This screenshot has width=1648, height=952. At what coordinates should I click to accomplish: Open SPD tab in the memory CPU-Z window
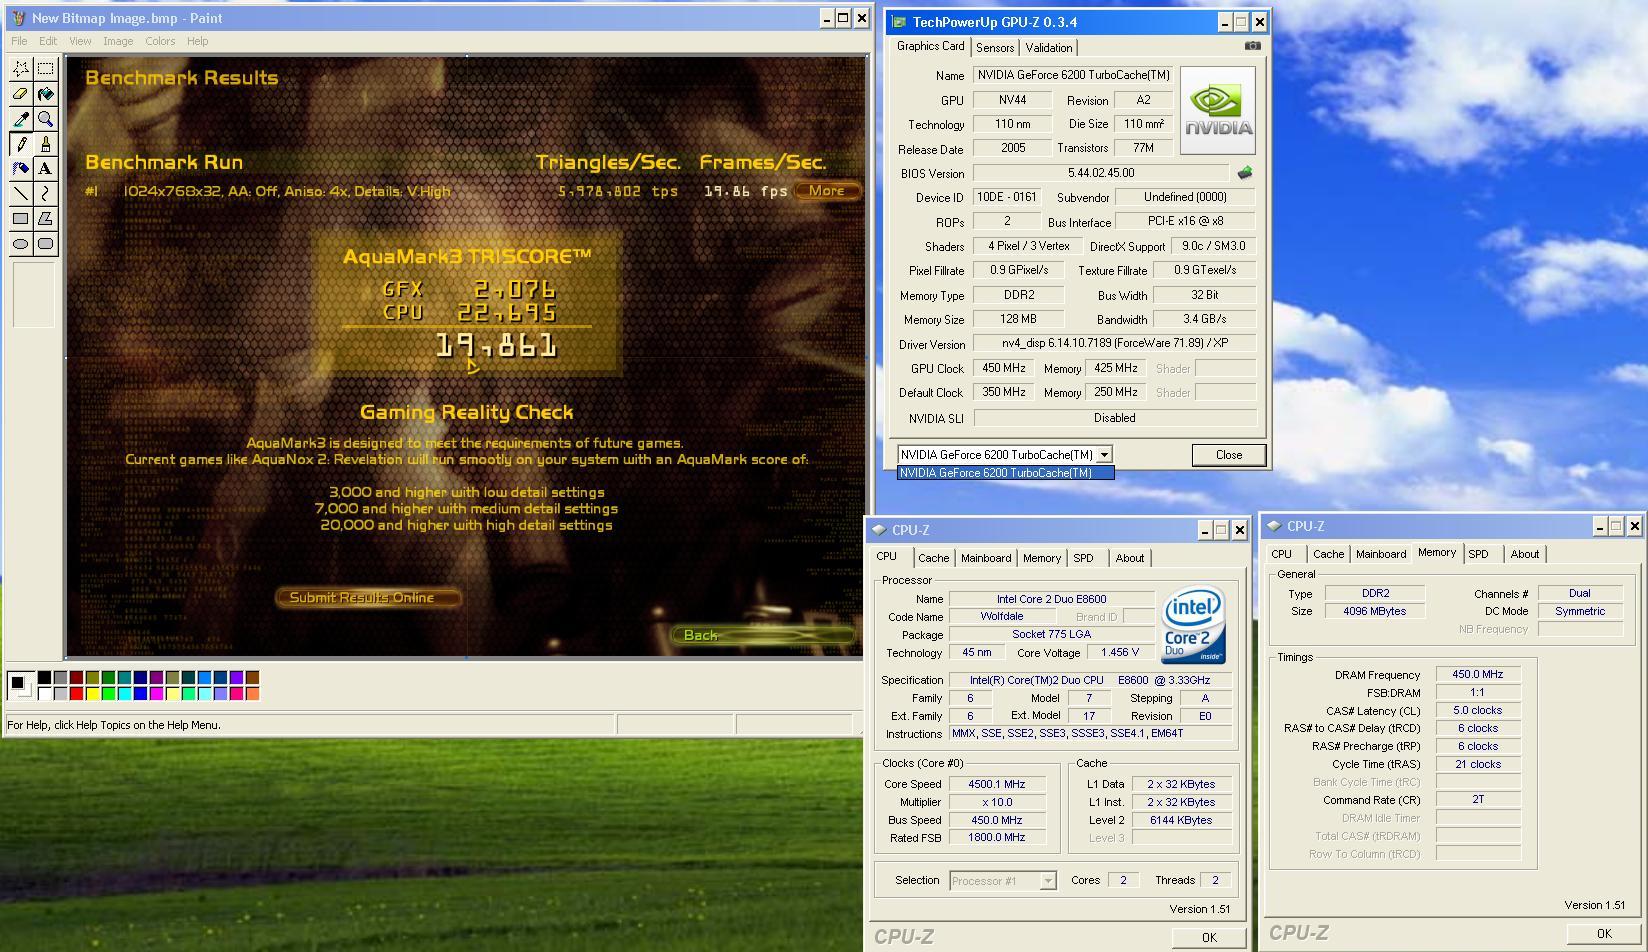1478,554
